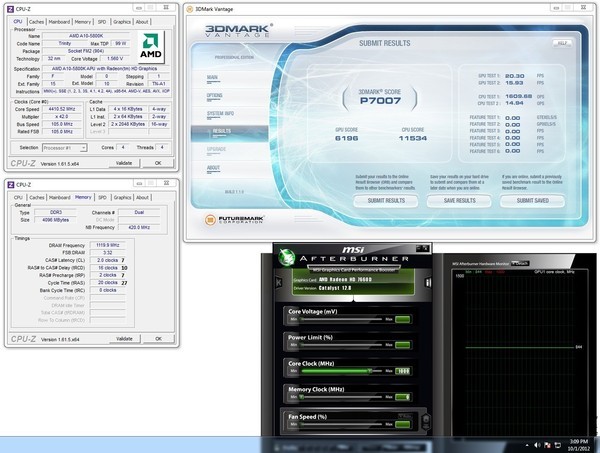Image resolution: width=600 pixels, height=453 pixels.
Task: Select RESULTS in 3DMark side menu
Action: point(229,132)
